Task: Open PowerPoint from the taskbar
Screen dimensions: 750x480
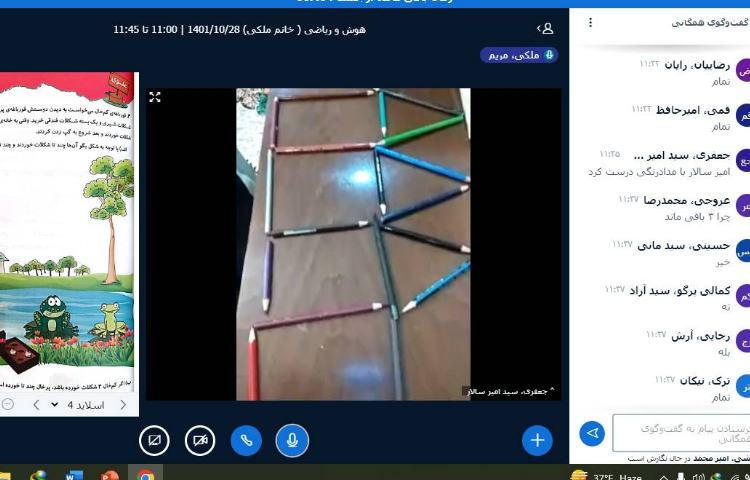Action: (110, 474)
